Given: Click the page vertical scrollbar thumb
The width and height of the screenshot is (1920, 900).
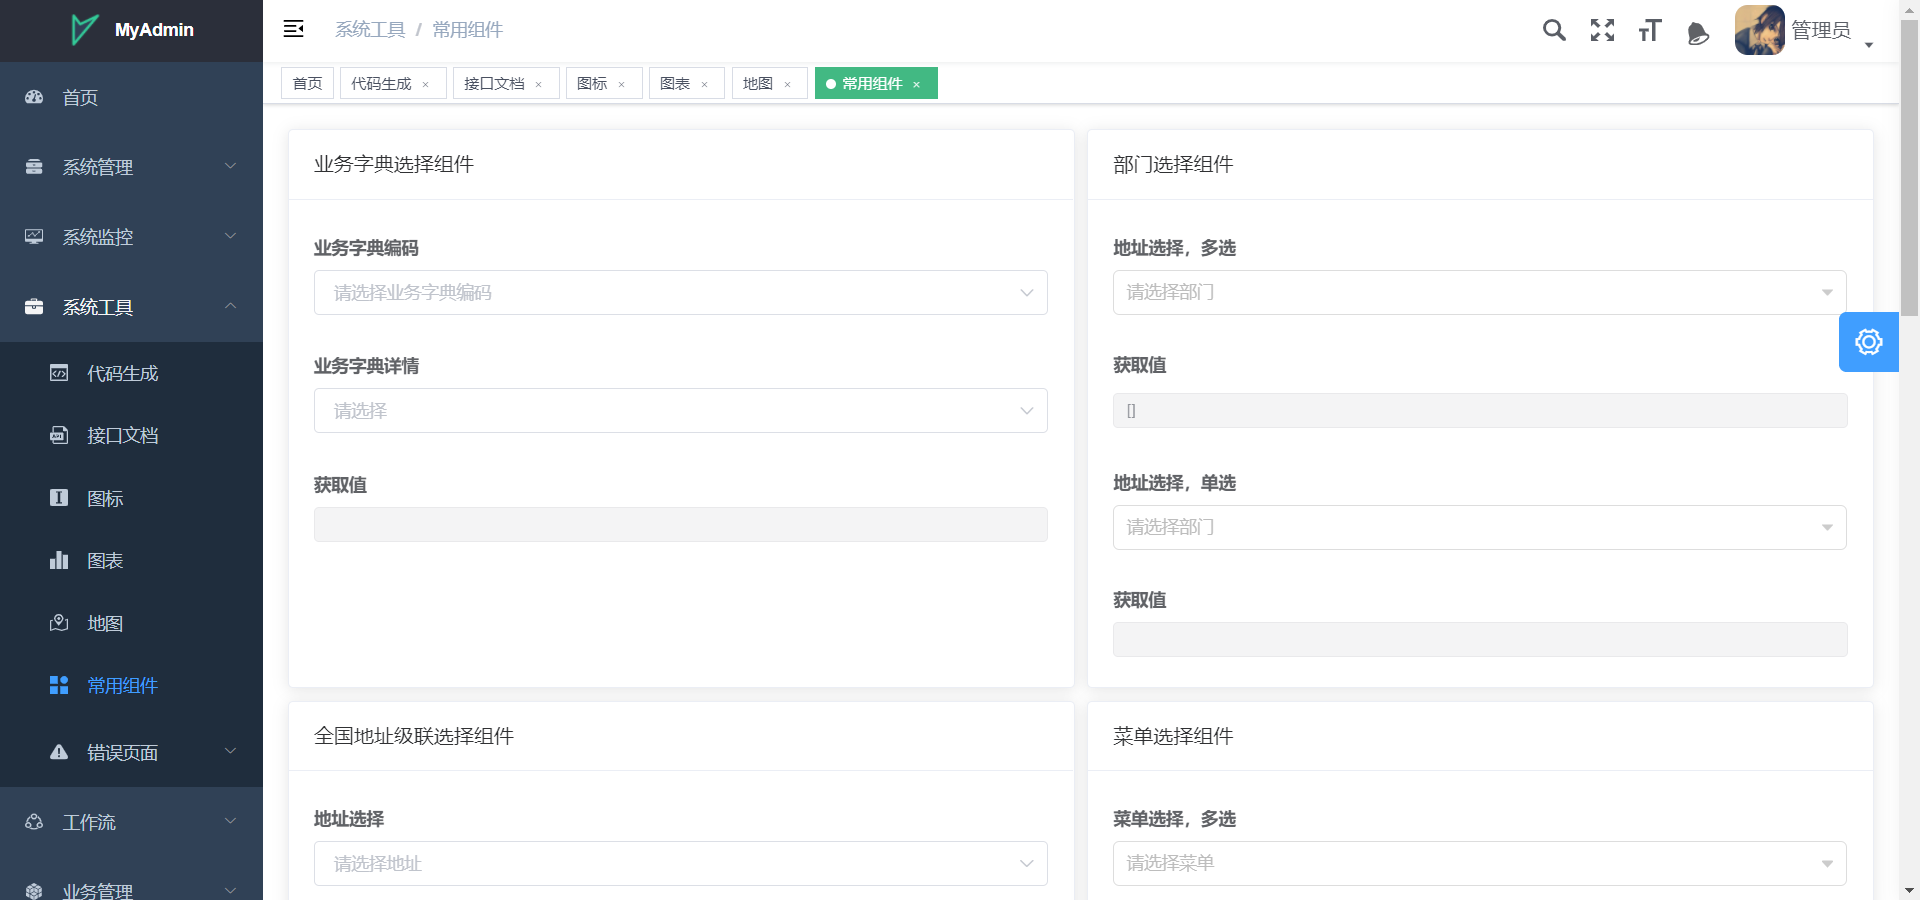Looking at the screenshot, I should [1909, 167].
